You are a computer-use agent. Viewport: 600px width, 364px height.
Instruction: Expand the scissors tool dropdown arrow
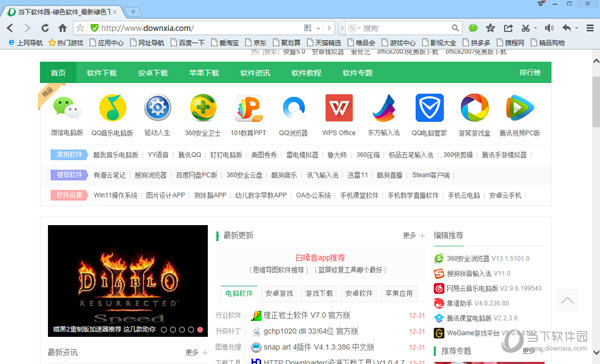[x=535, y=28]
